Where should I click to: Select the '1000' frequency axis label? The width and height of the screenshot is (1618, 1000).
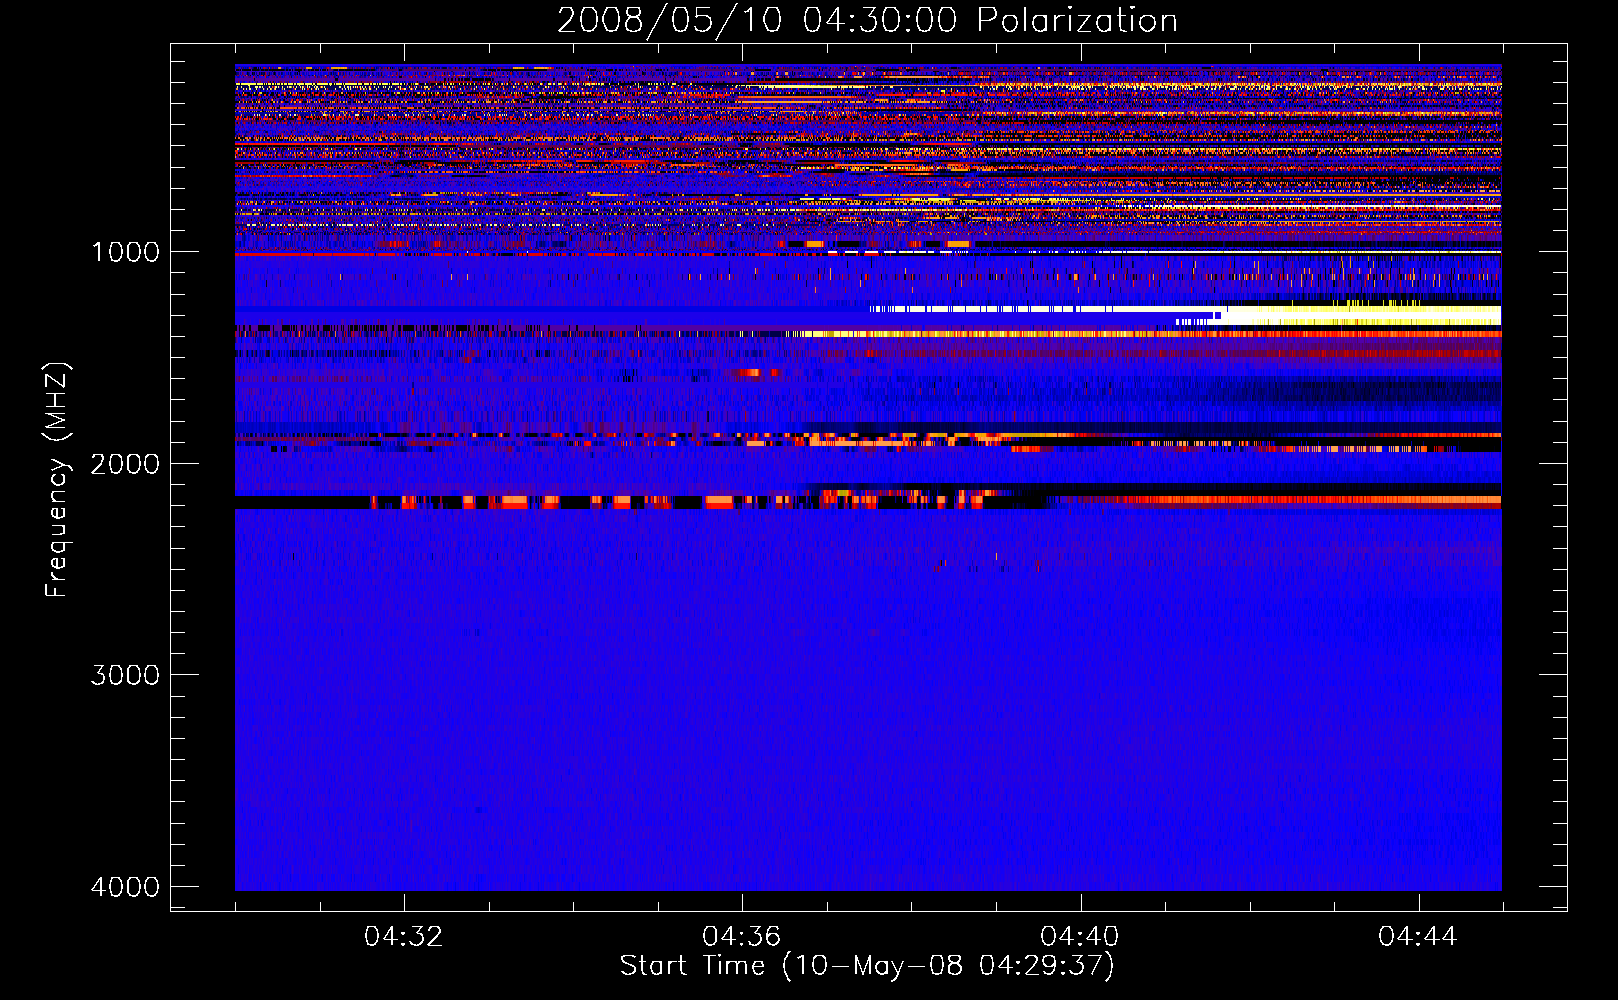(x=125, y=252)
